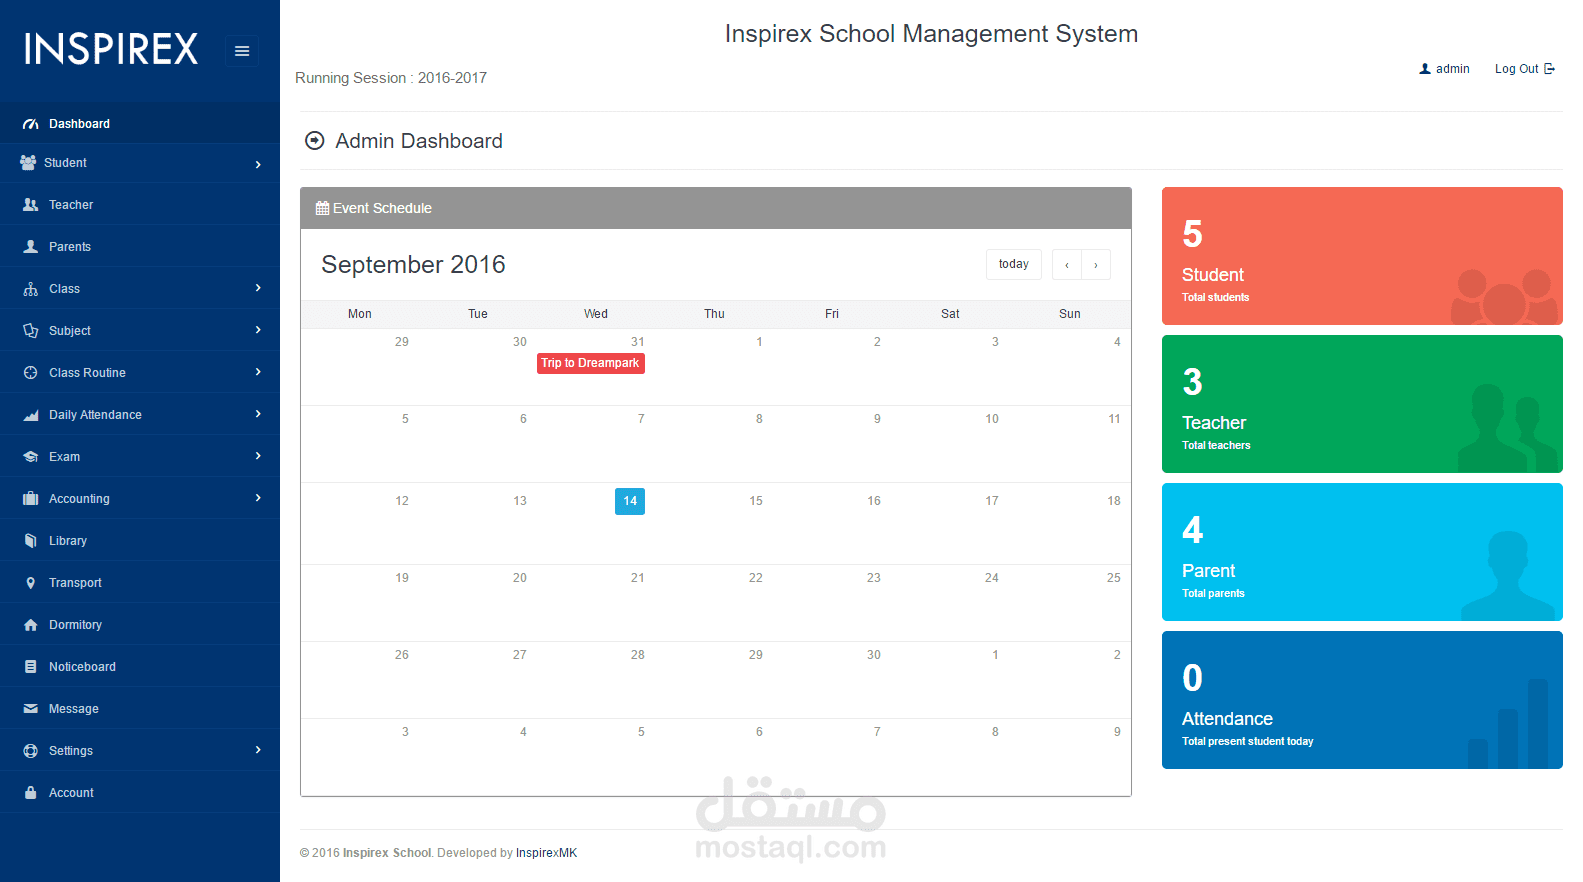Select September 10 in calendar

(992, 419)
